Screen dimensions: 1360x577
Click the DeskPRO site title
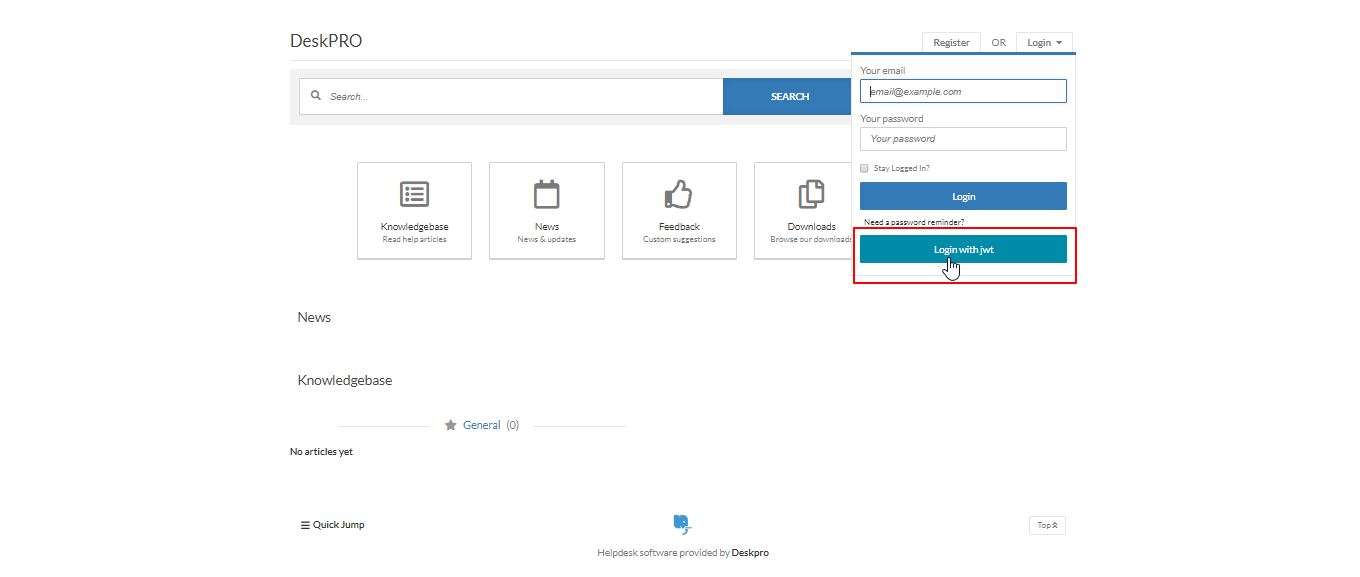pyautogui.click(x=326, y=41)
